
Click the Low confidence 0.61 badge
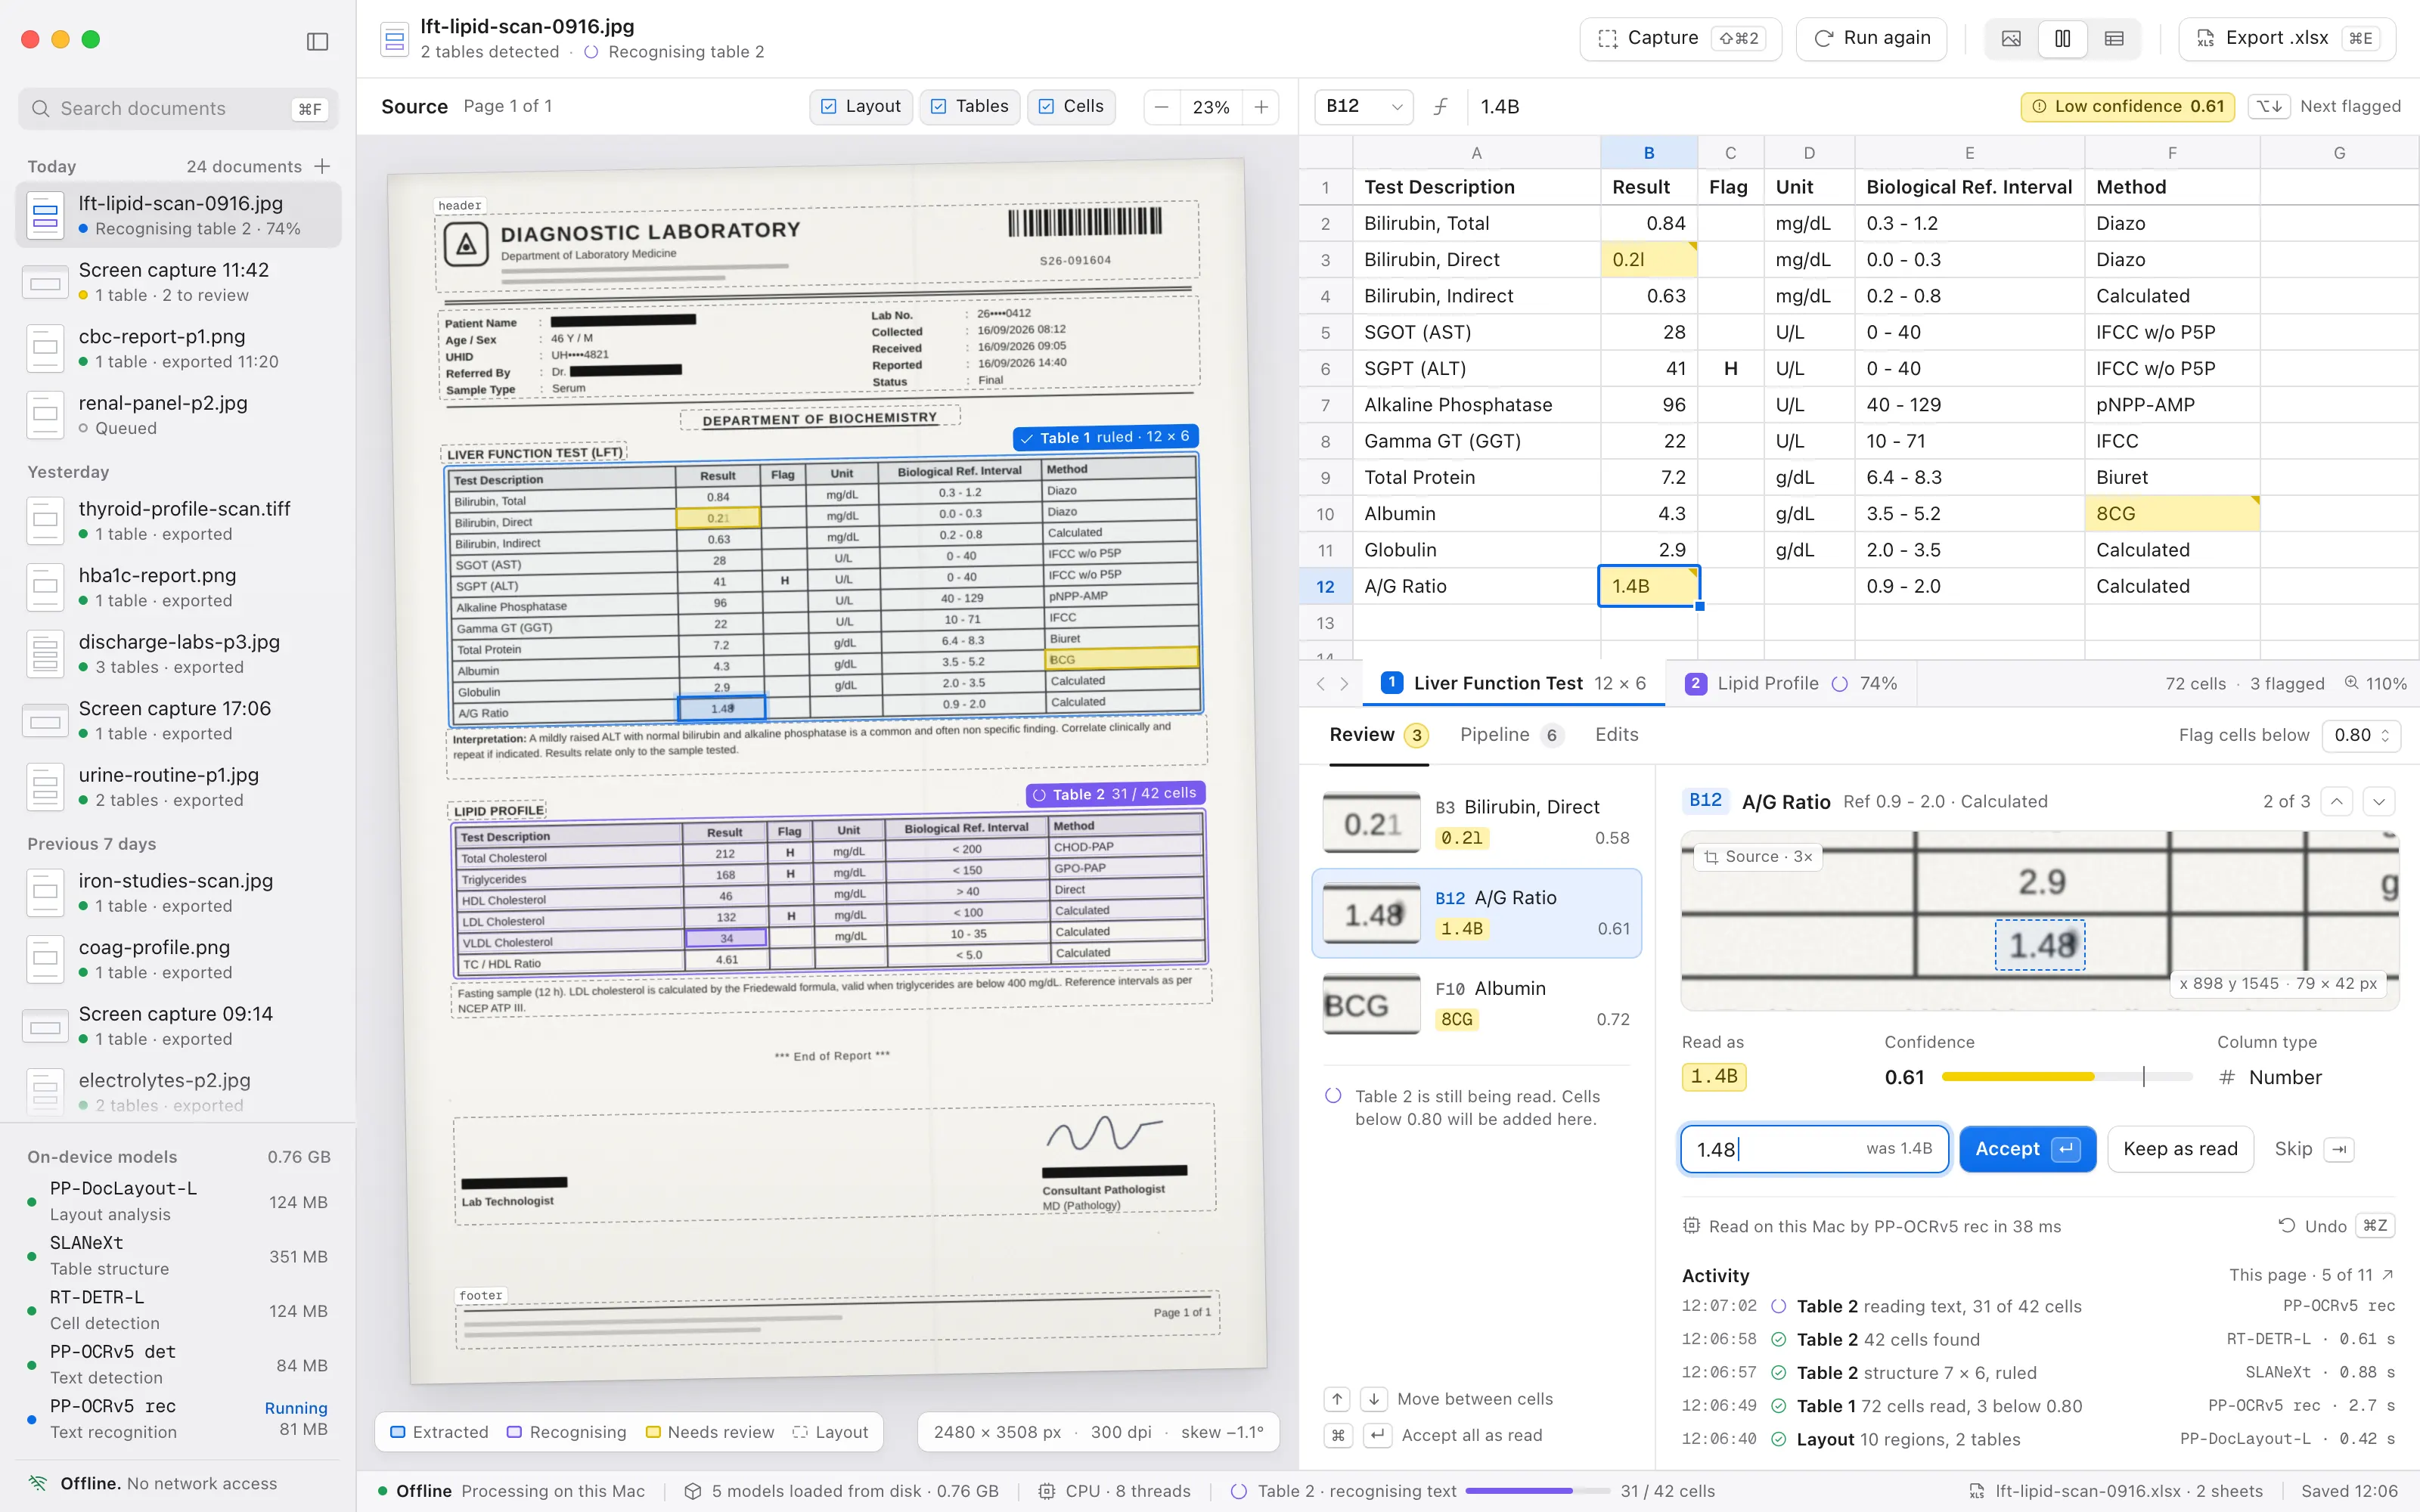(2128, 107)
